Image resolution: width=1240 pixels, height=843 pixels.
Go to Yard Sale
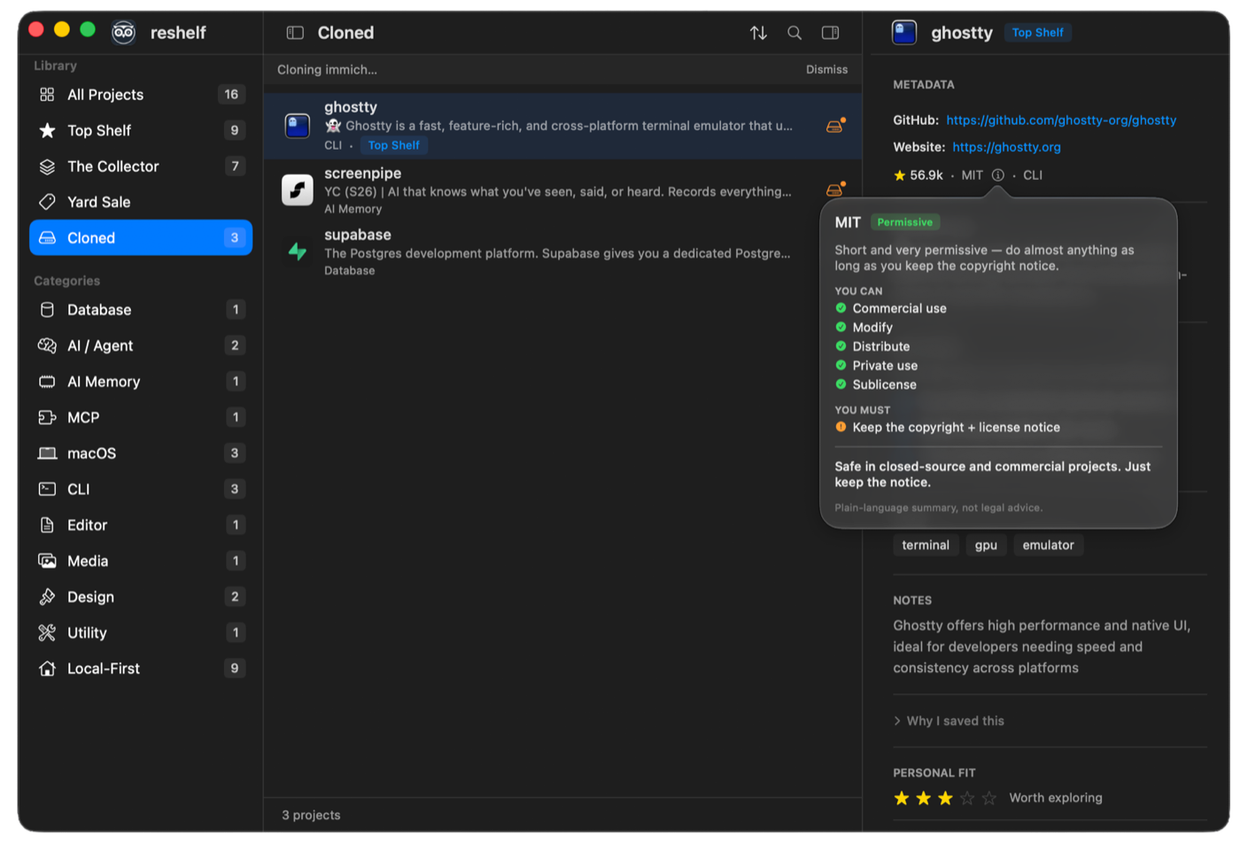point(141,202)
